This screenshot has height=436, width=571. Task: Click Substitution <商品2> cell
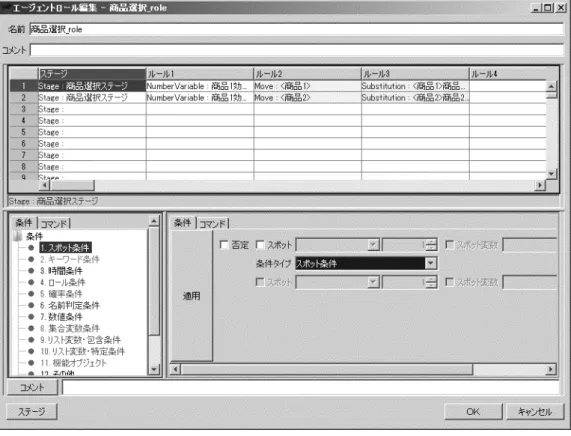415,98
